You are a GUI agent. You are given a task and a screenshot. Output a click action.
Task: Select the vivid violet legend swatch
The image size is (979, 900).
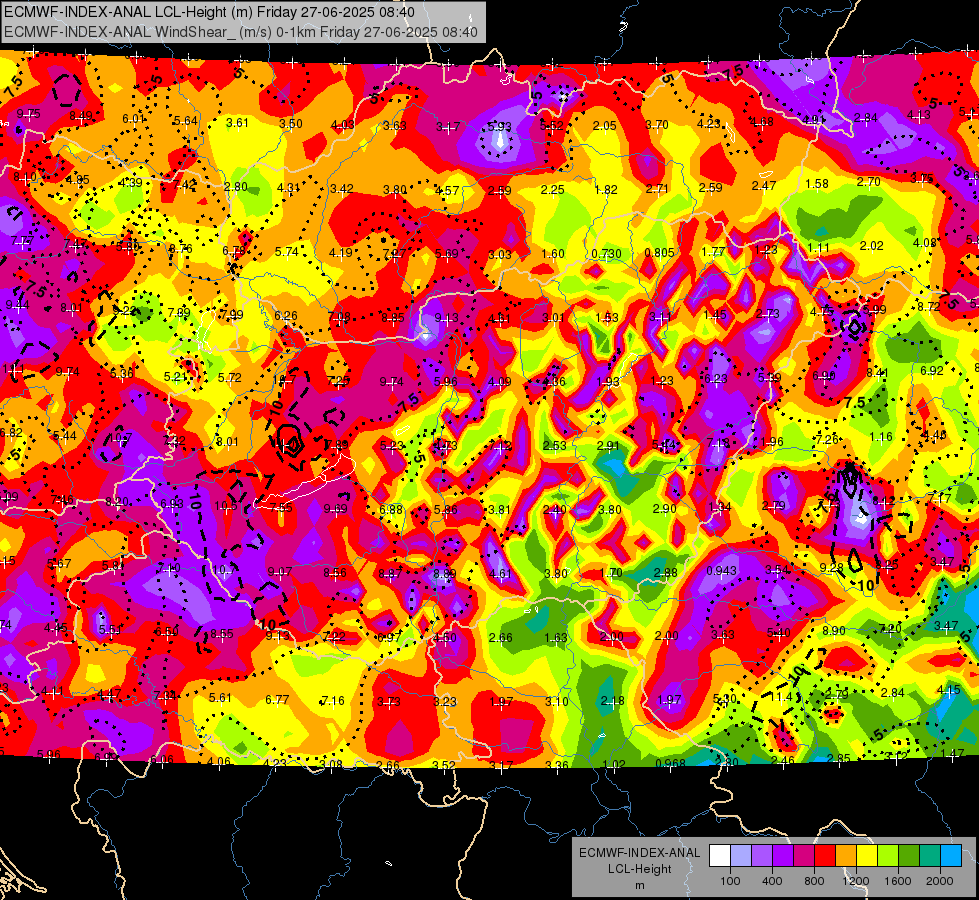point(783,856)
